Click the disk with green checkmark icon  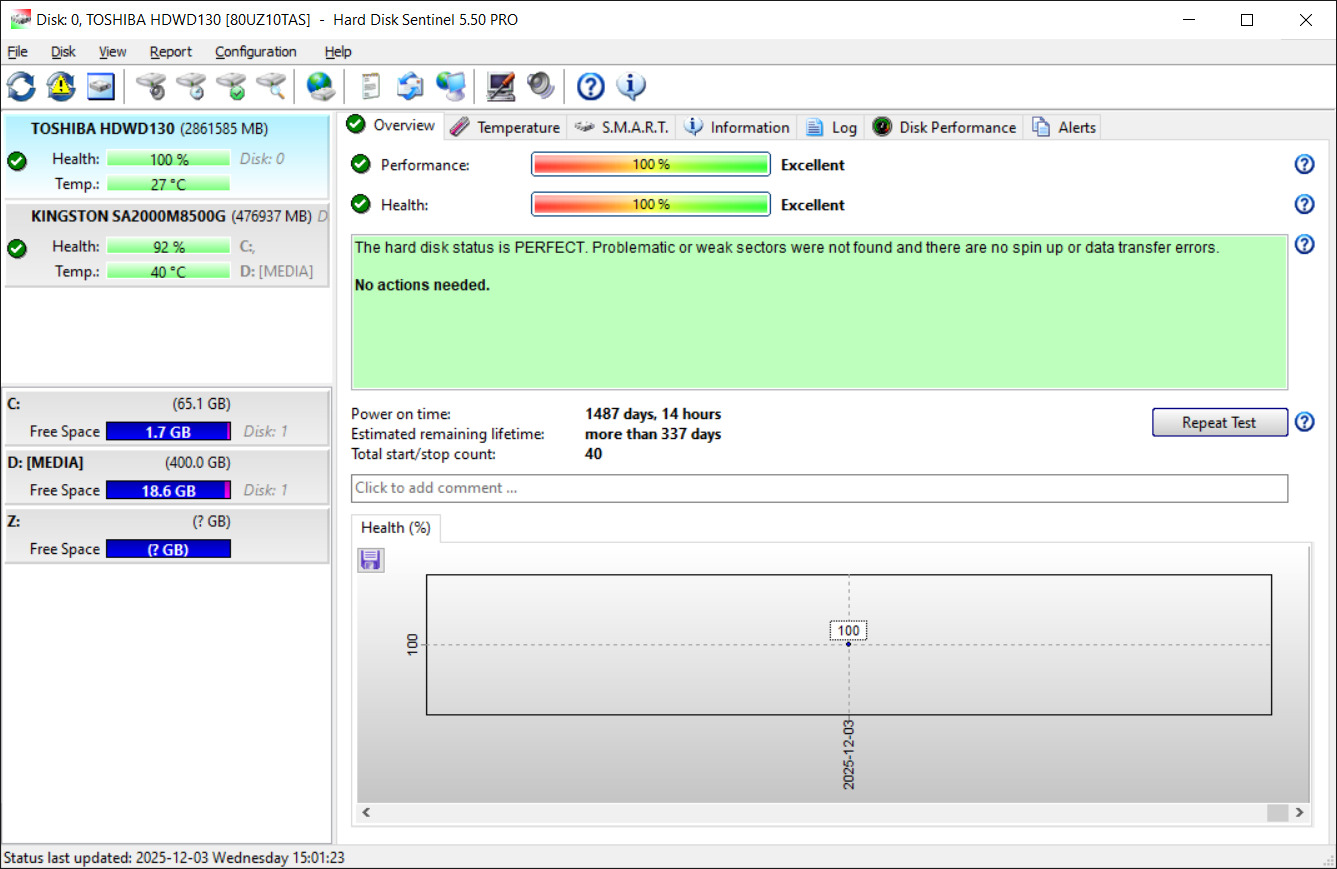(231, 87)
